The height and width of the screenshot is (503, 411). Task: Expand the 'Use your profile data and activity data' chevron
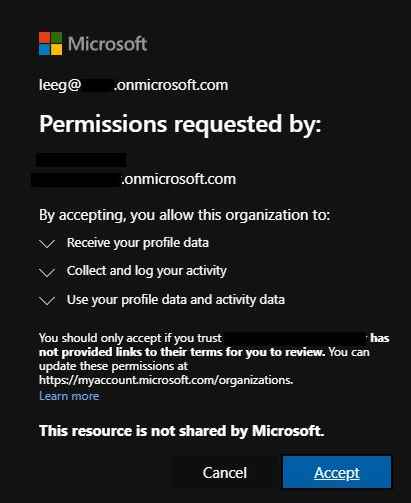point(47,301)
